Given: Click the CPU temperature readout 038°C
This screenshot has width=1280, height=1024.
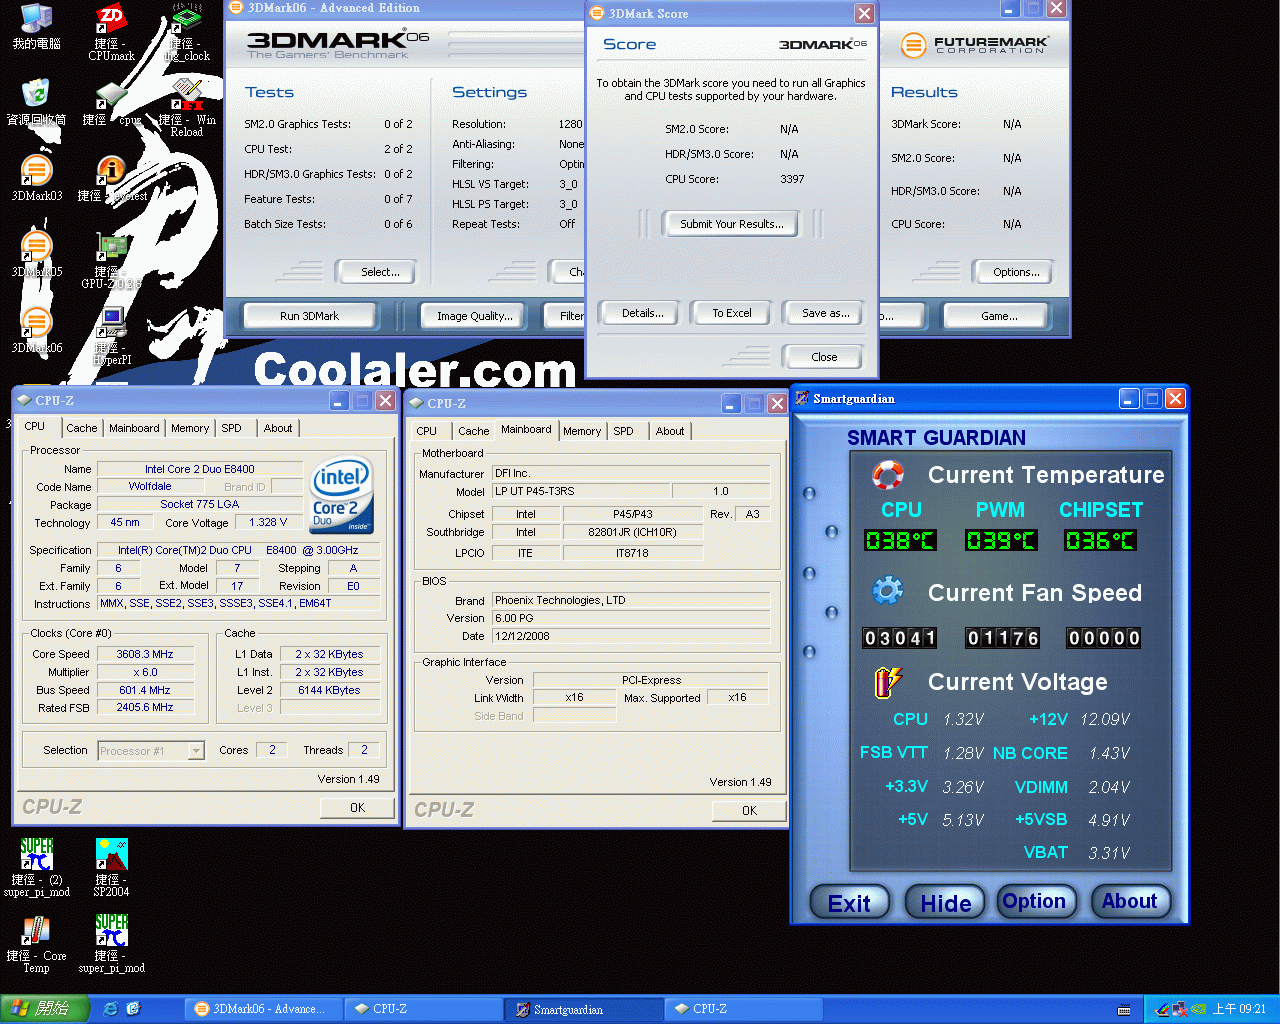Looking at the screenshot, I should (900, 541).
